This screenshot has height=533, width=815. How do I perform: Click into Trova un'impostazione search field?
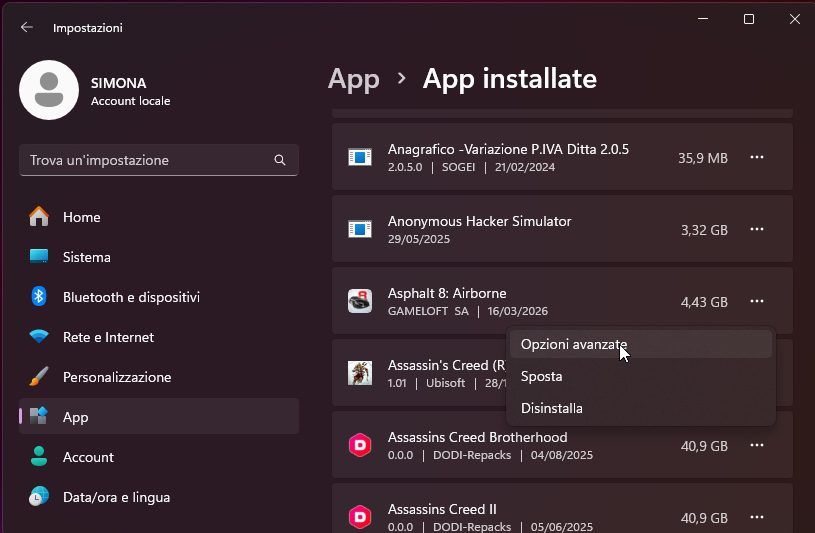[159, 160]
